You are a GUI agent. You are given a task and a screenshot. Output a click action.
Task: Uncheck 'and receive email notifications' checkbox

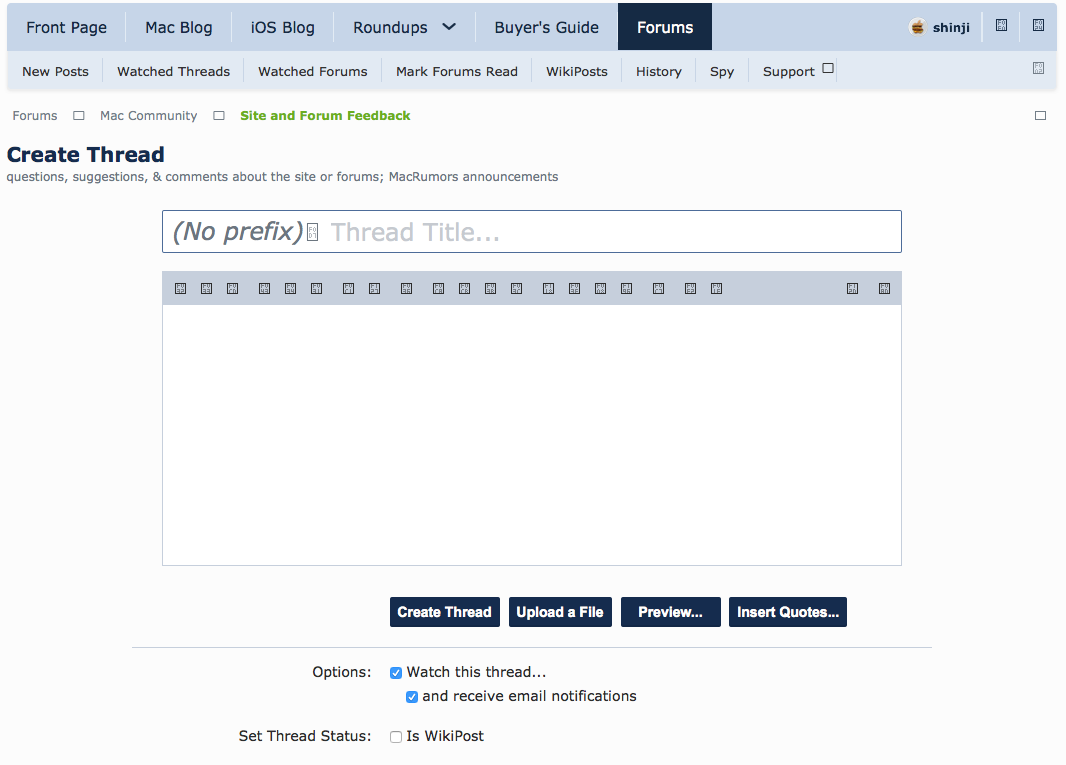click(x=412, y=697)
